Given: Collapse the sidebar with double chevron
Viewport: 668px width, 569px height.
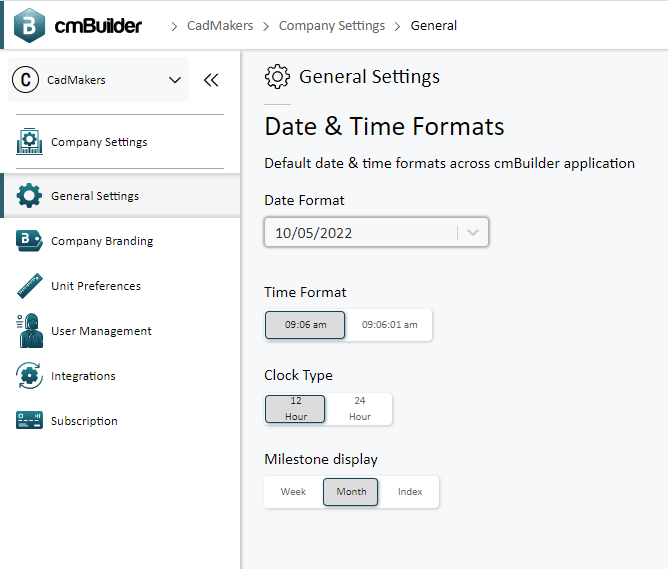Looking at the screenshot, I should (x=211, y=80).
